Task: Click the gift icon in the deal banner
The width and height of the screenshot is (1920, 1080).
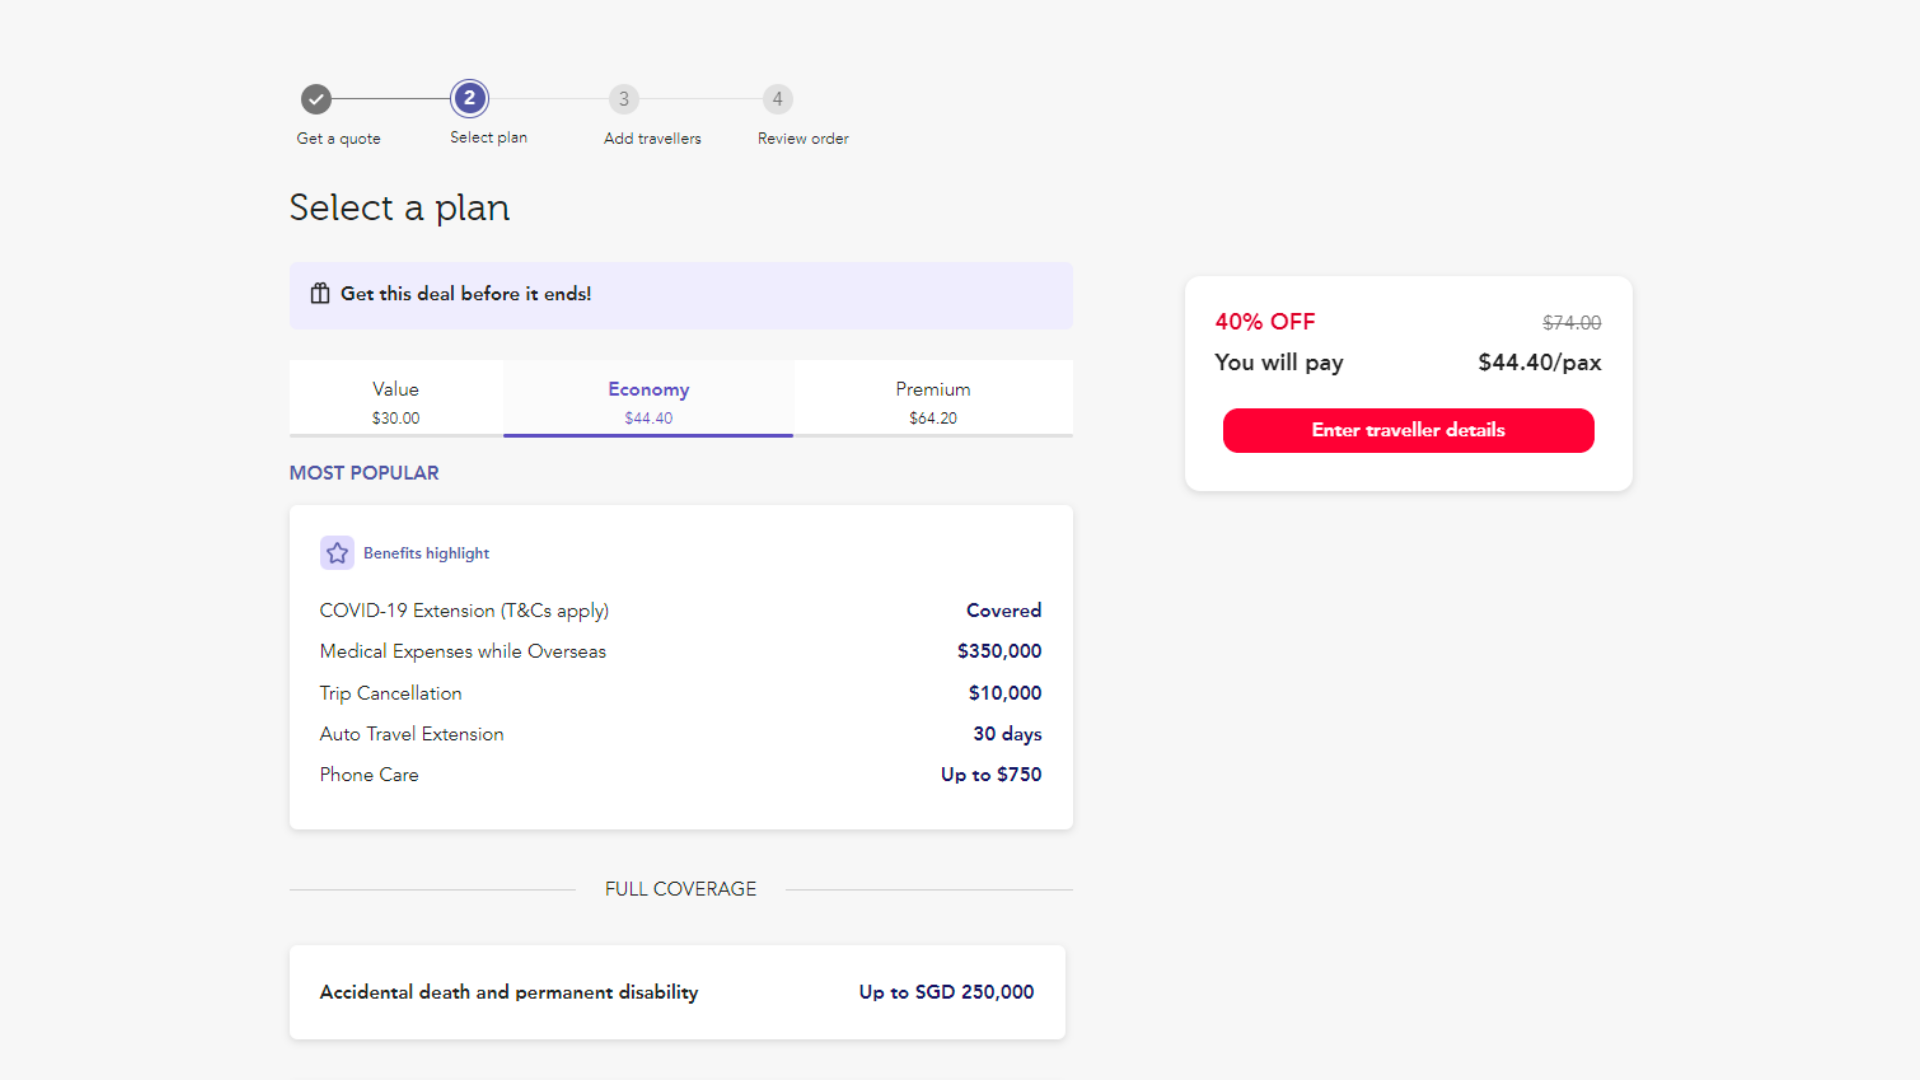Action: pos(319,293)
